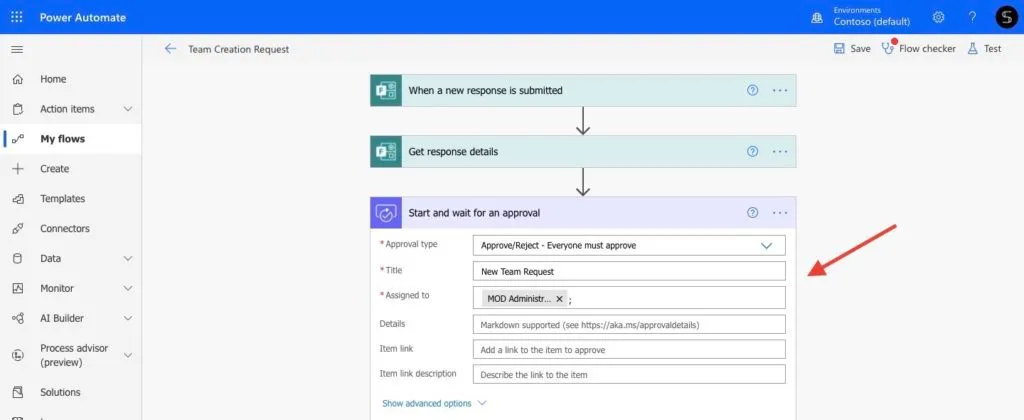Click the Test flask icon
1024x420 pixels.
pos(972,48)
